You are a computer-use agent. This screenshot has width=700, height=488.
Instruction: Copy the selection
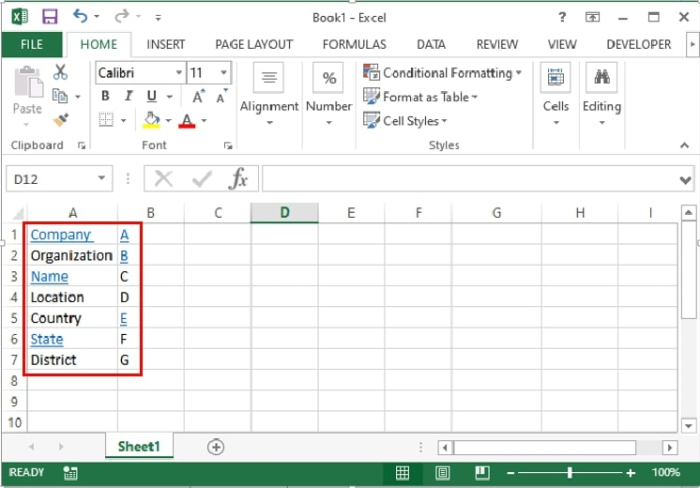point(60,96)
